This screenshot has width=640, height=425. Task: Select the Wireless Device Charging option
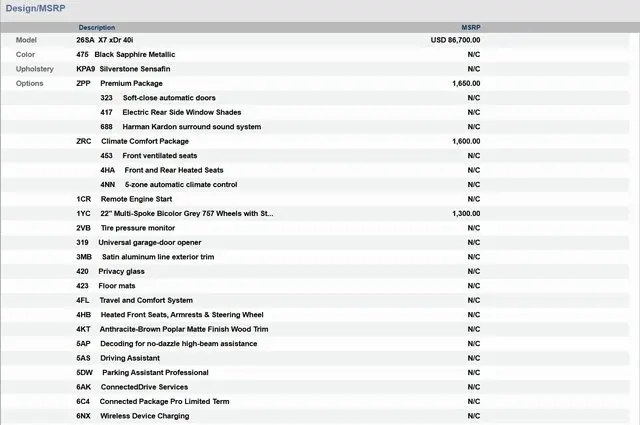(x=144, y=416)
